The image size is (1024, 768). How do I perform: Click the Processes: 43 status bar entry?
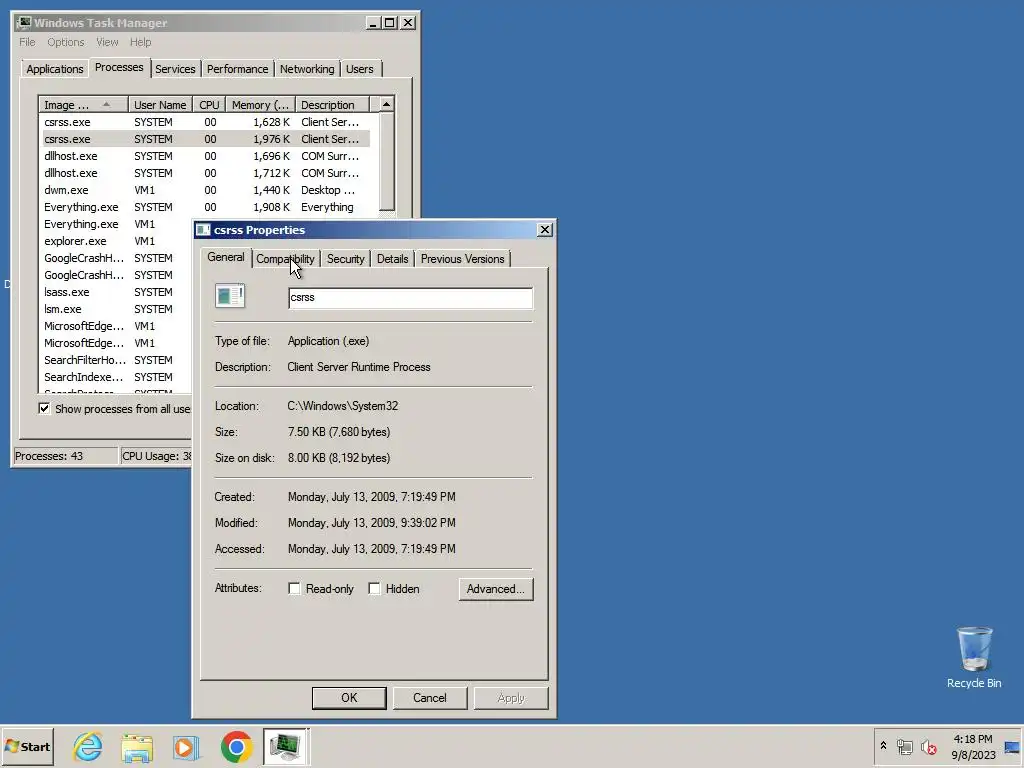tap(65, 456)
